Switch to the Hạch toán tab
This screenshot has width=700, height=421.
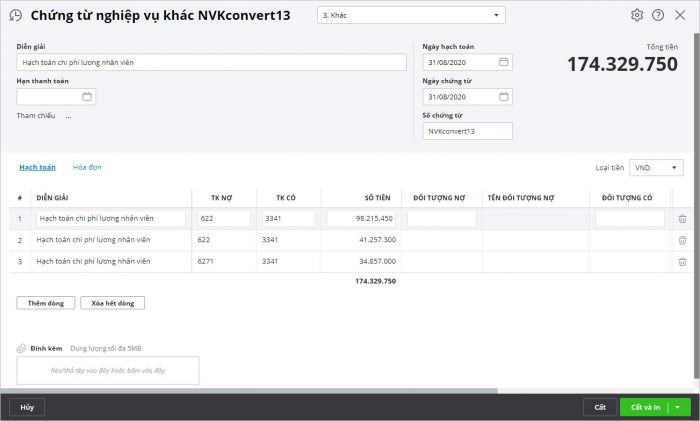pyautogui.click(x=38, y=167)
